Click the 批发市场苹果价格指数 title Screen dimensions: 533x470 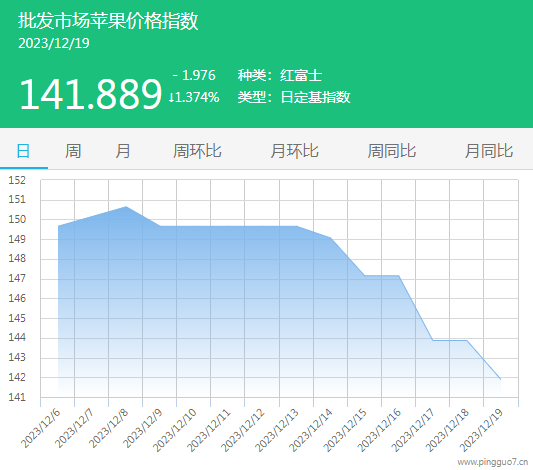108,21
